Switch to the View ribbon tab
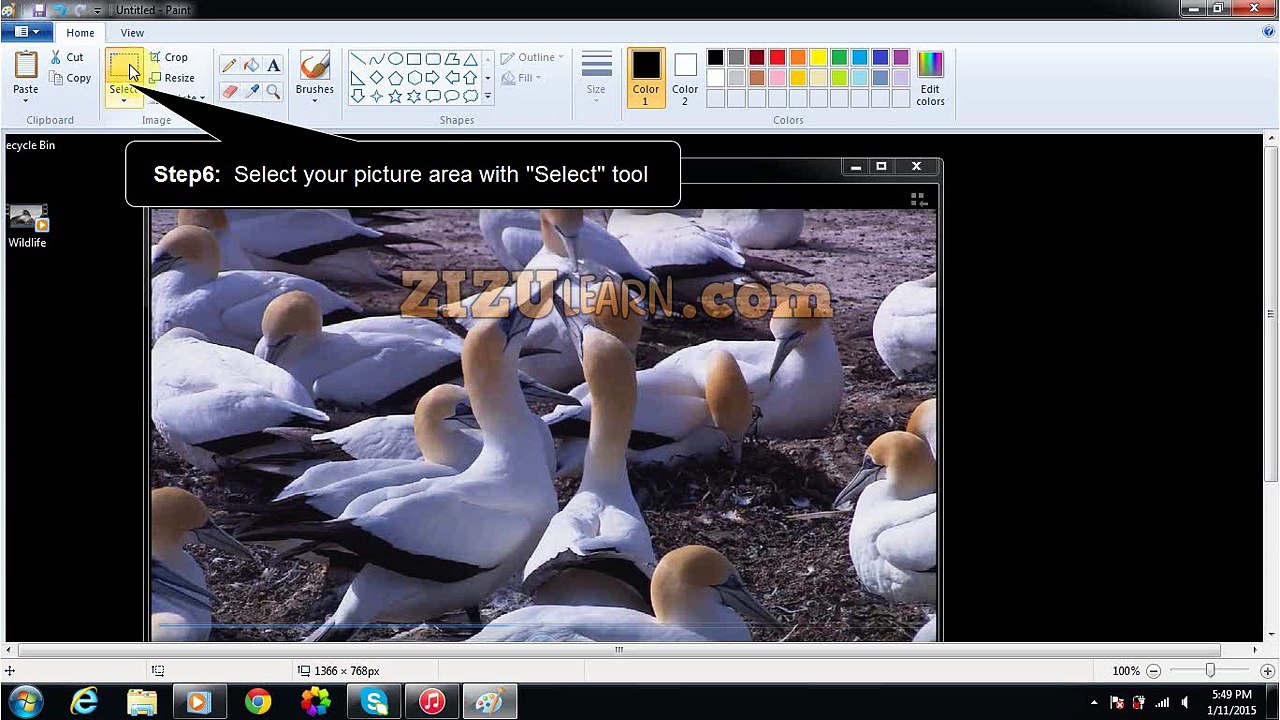Image resolution: width=1280 pixels, height=720 pixels. pyautogui.click(x=132, y=33)
